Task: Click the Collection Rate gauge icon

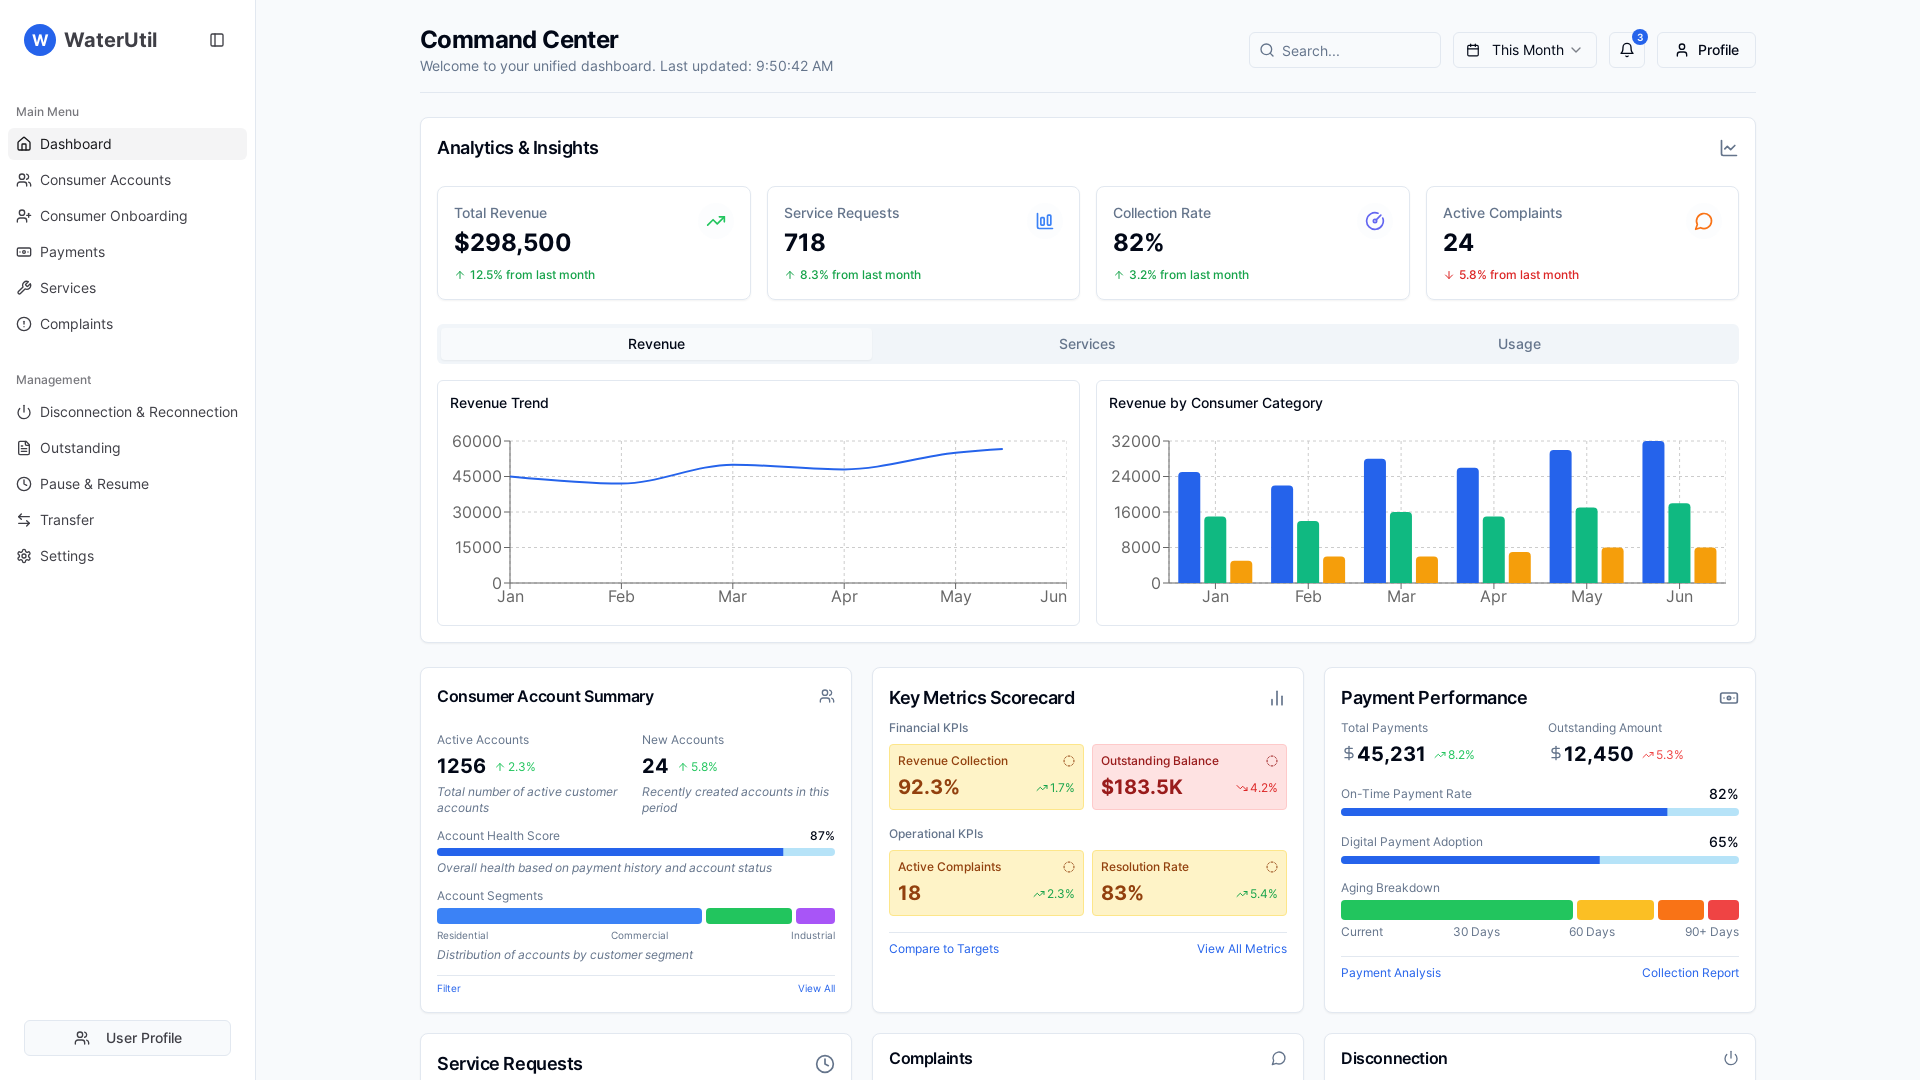Action: 1375,221
